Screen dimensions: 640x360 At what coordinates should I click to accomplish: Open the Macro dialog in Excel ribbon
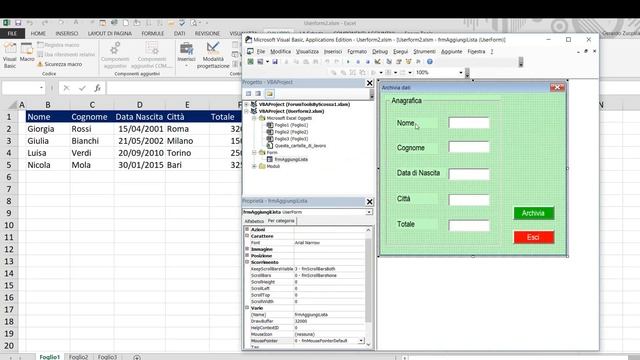(27, 52)
